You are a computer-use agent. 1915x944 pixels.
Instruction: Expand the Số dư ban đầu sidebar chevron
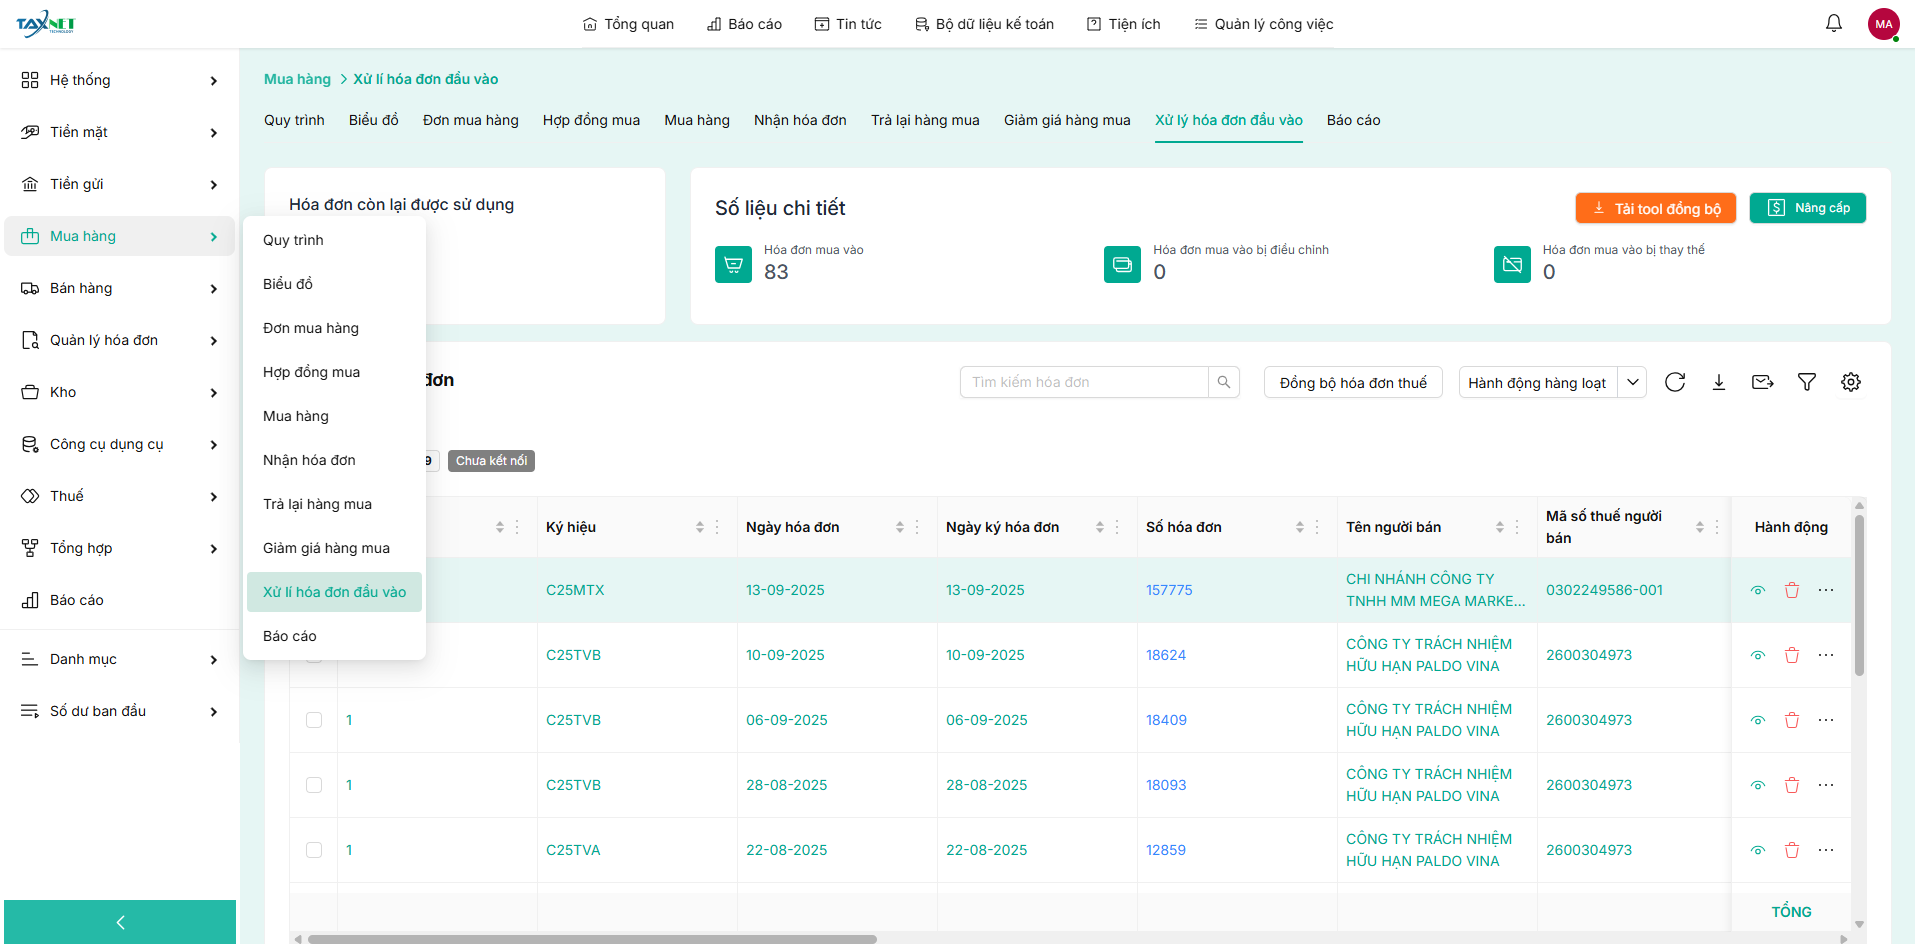pos(214,712)
